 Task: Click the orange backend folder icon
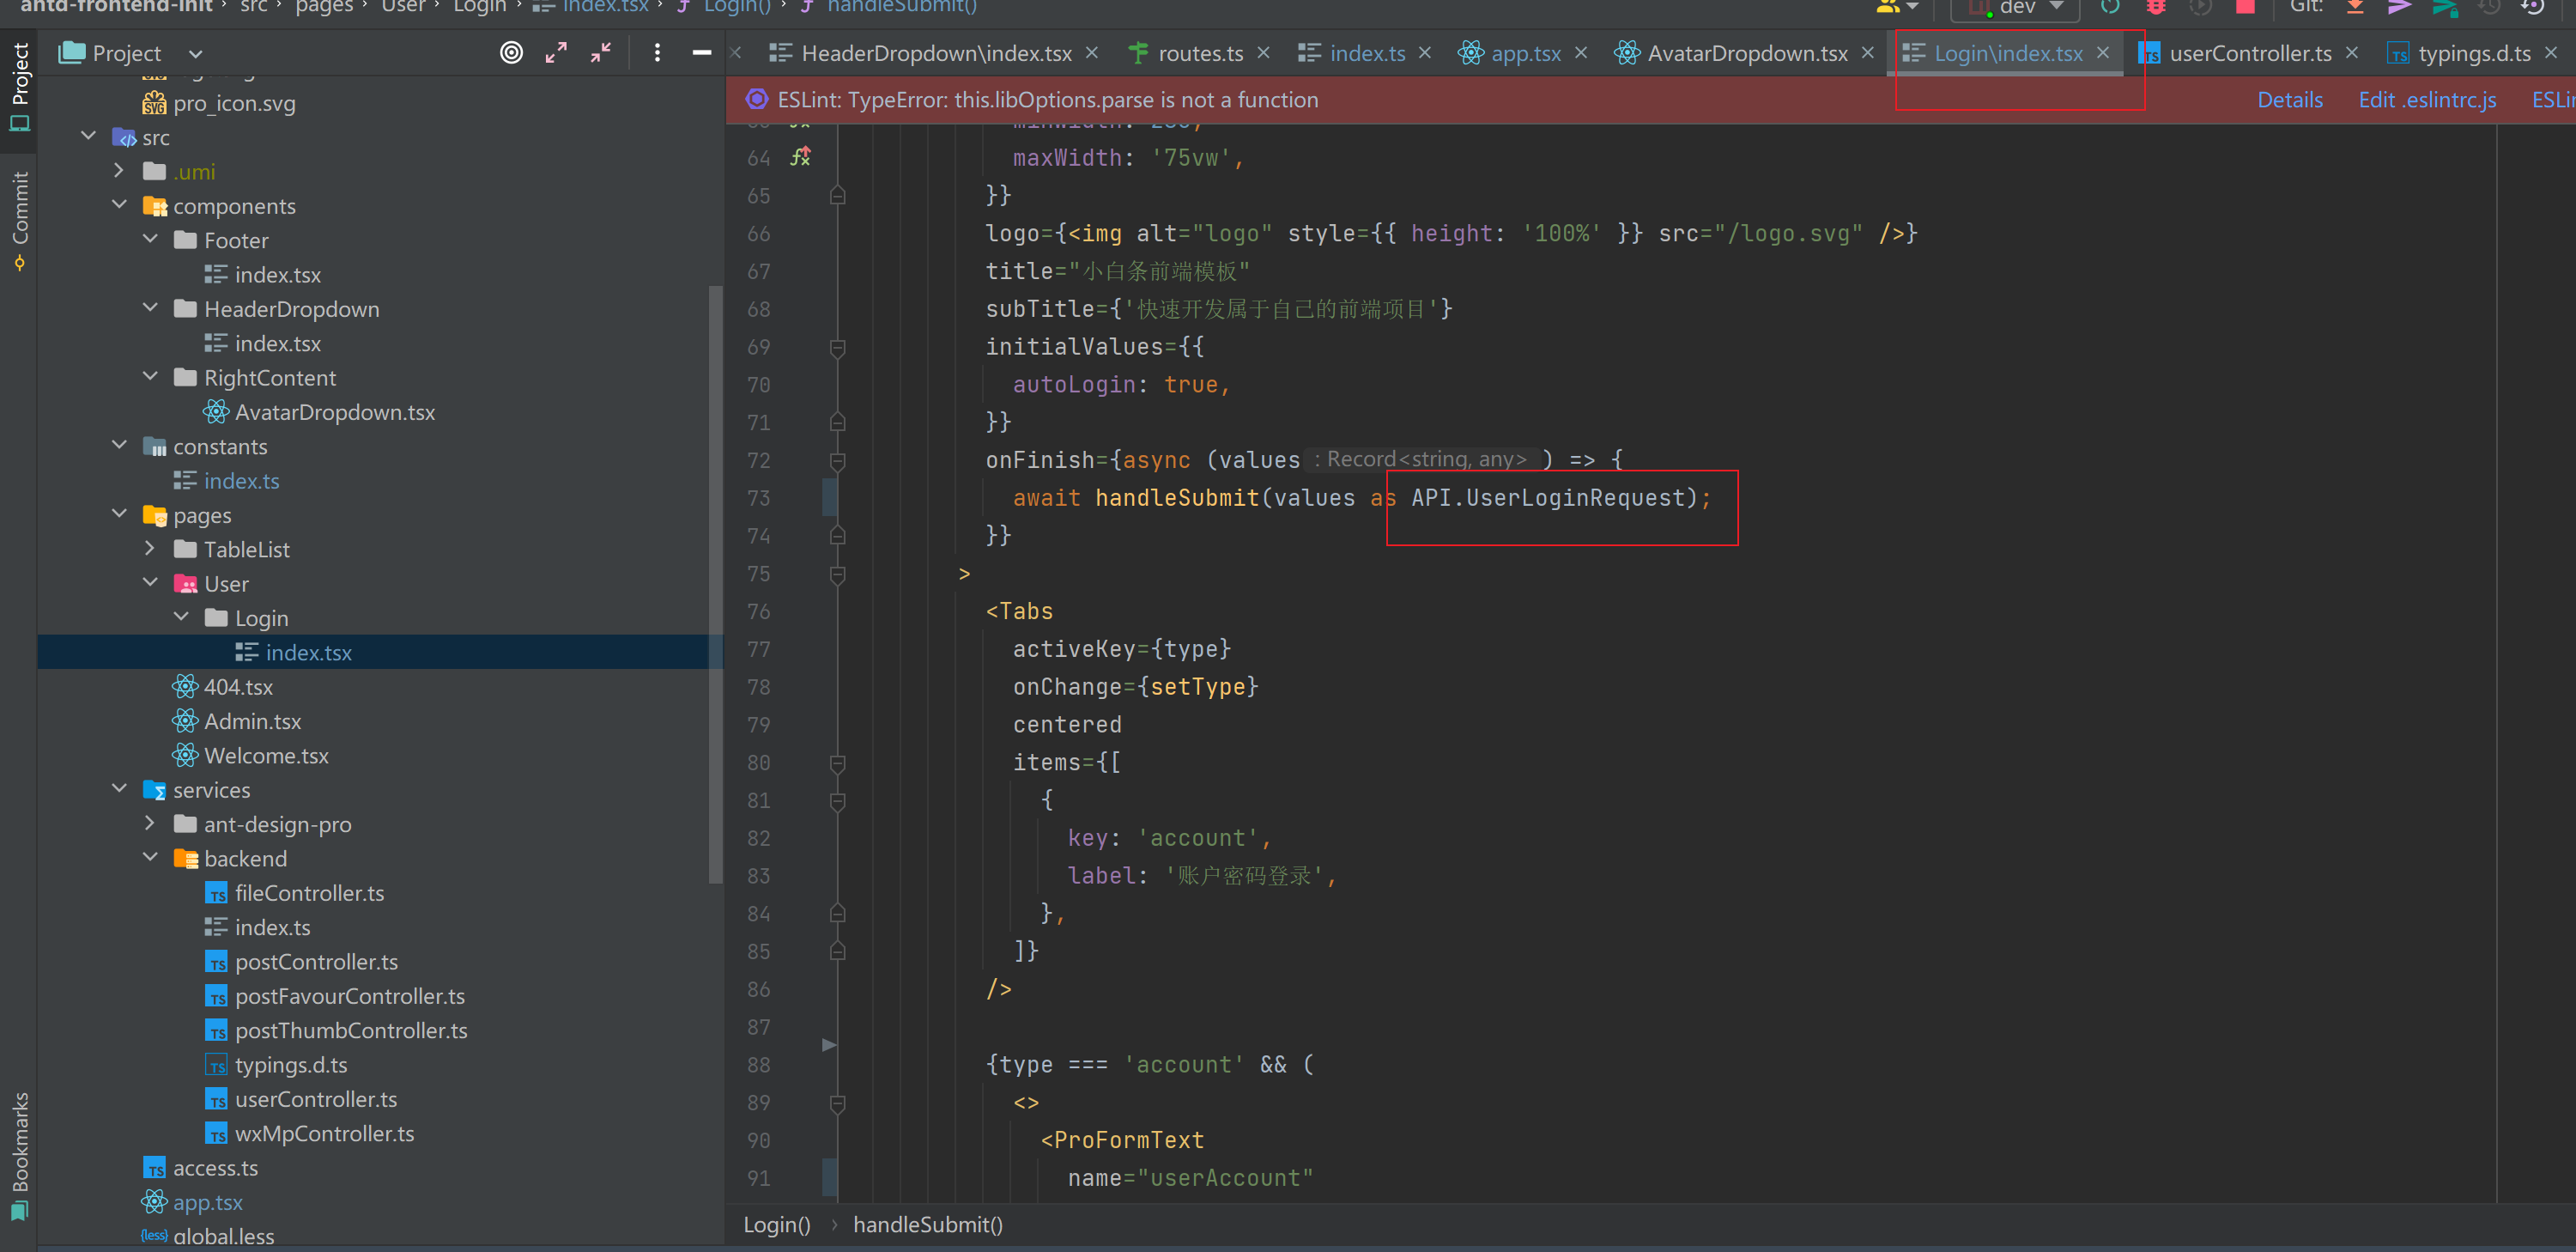point(185,858)
